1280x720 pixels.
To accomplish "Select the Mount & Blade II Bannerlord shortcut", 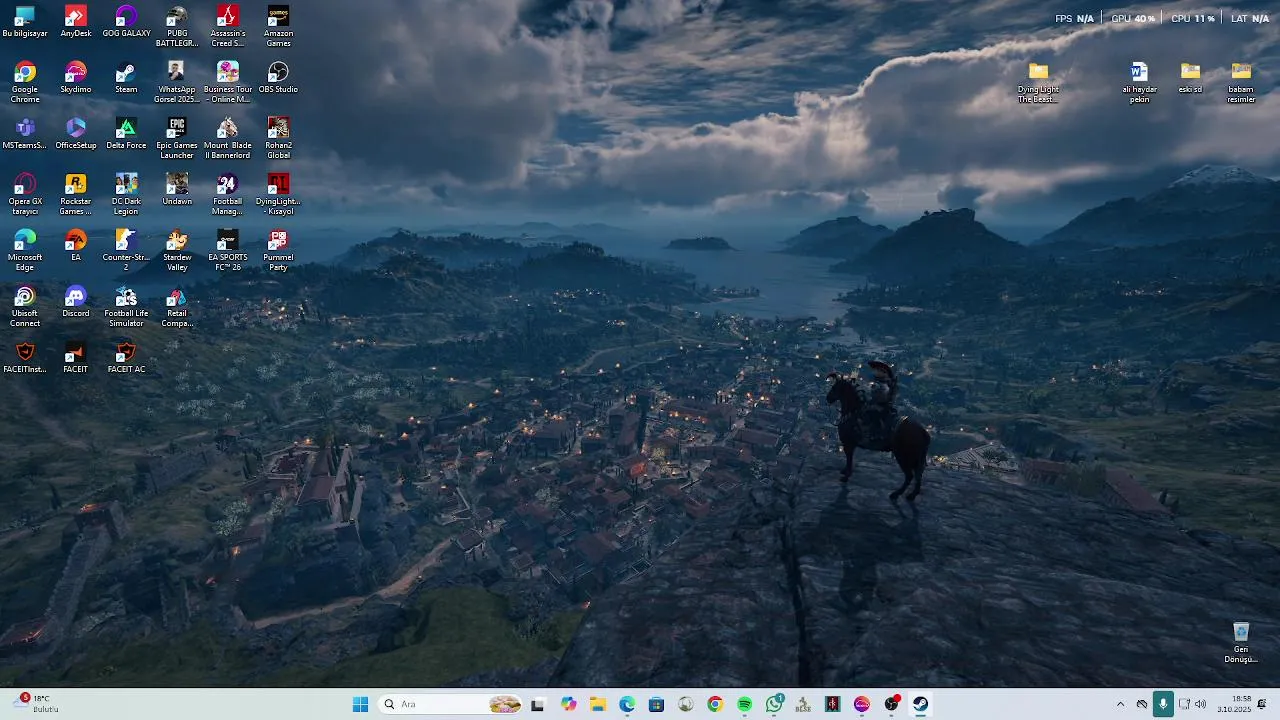I will 228,138.
